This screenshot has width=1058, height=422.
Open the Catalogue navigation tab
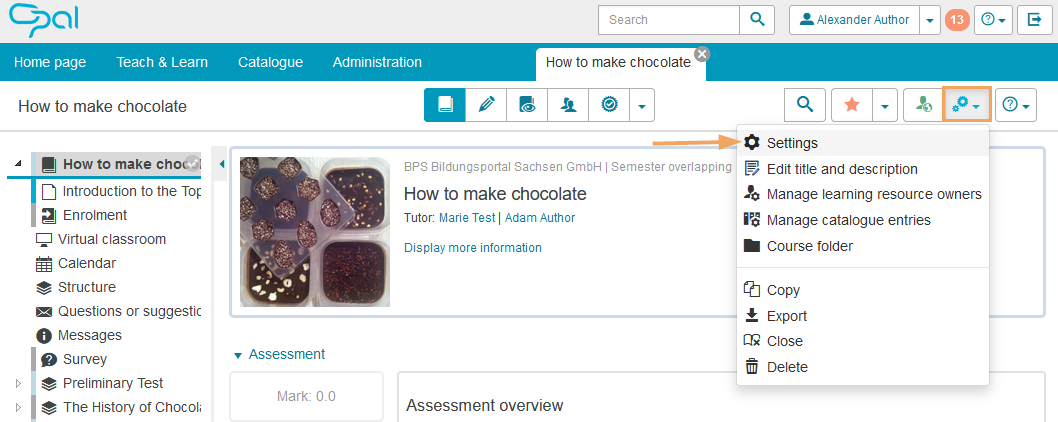[x=270, y=62]
